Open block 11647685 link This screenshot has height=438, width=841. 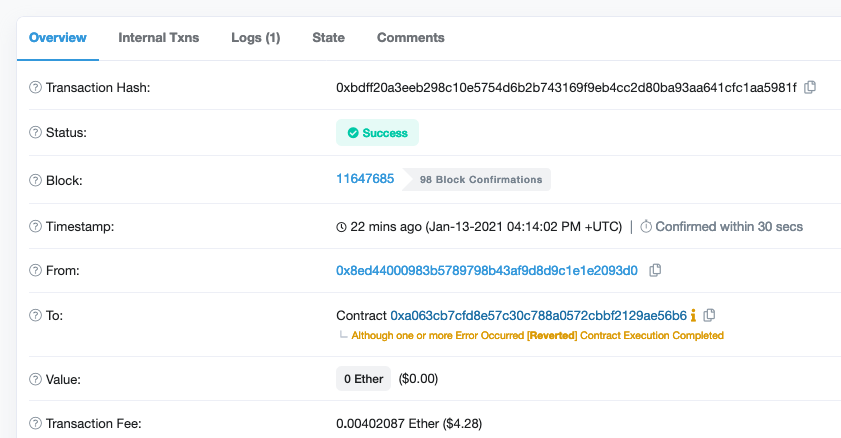[x=365, y=179]
